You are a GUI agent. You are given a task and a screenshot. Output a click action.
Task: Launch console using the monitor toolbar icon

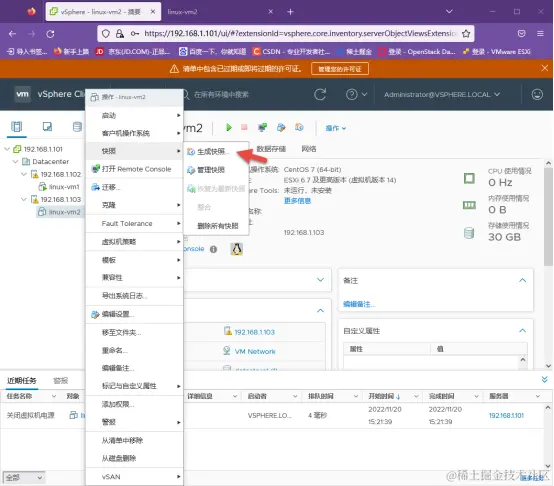pyautogui.click(x=262, y=127)
